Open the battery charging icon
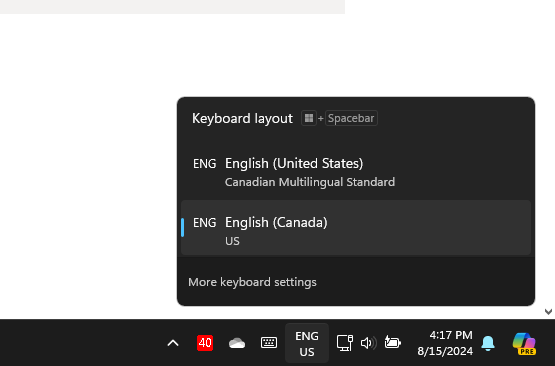The image size is (555, 366). pos(392,343)
